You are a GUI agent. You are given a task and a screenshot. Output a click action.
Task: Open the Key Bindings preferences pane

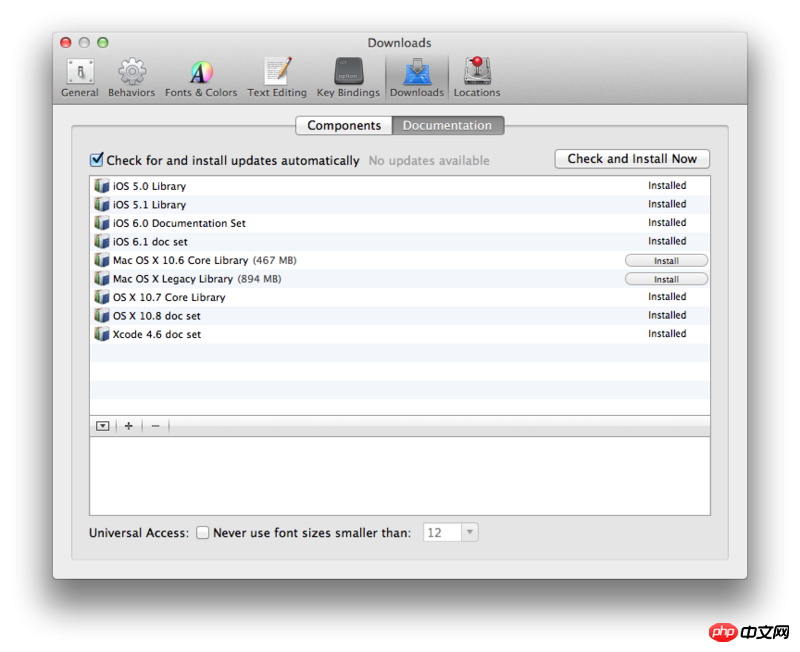[x=348, y=78]
